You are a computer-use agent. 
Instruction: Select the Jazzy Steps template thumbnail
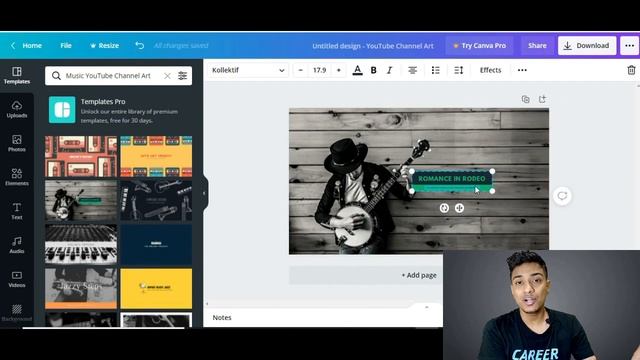(81, 289)
